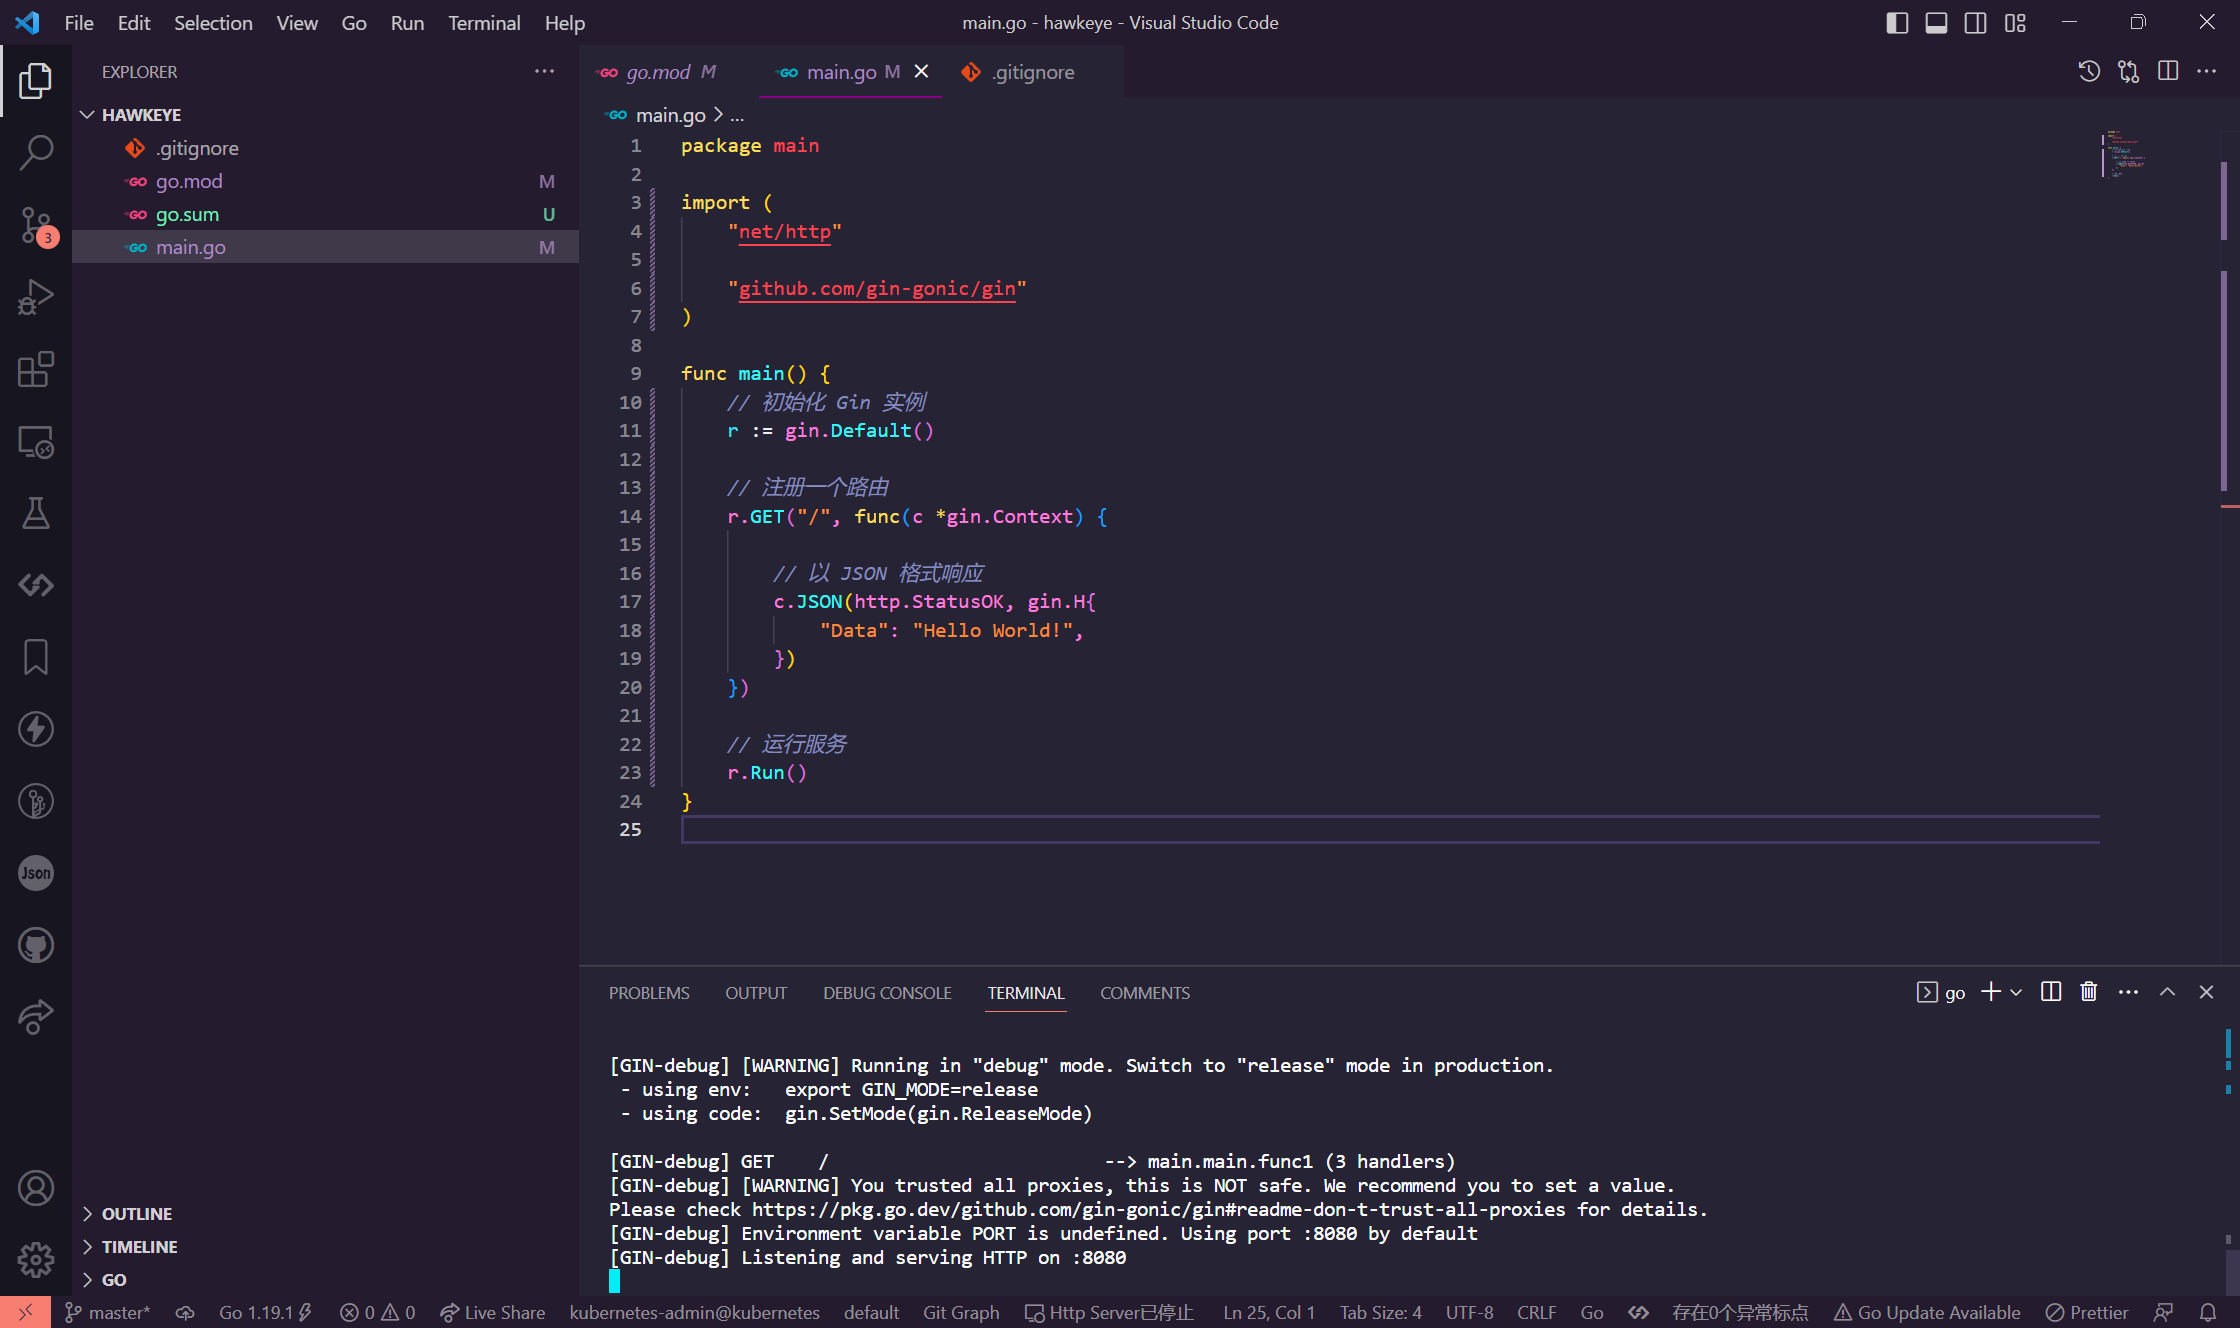Switch to the DEBUG CONSOLE tab
This screenshot has height=1328, width=2240.
887,993
